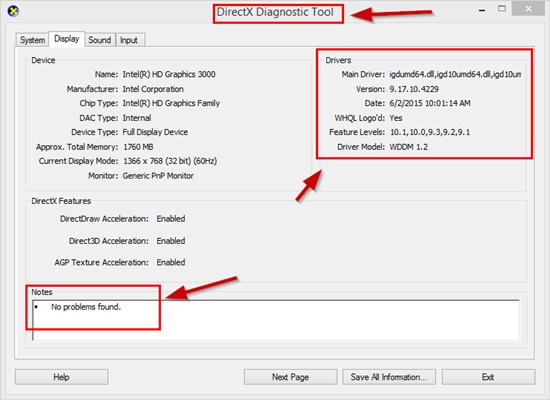Click display mode '1366 x 768 (32 bit) (60Hz)'

[x=170, y=161]
